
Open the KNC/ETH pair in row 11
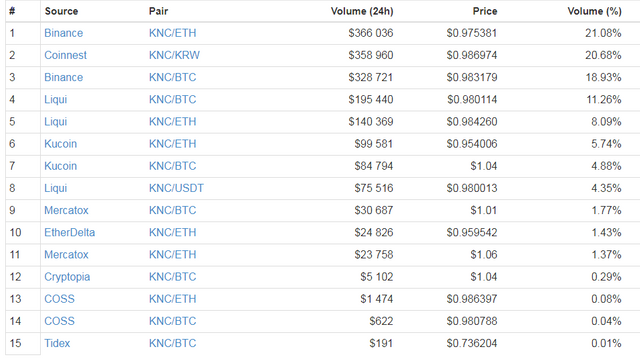click(x=172, y=254)
